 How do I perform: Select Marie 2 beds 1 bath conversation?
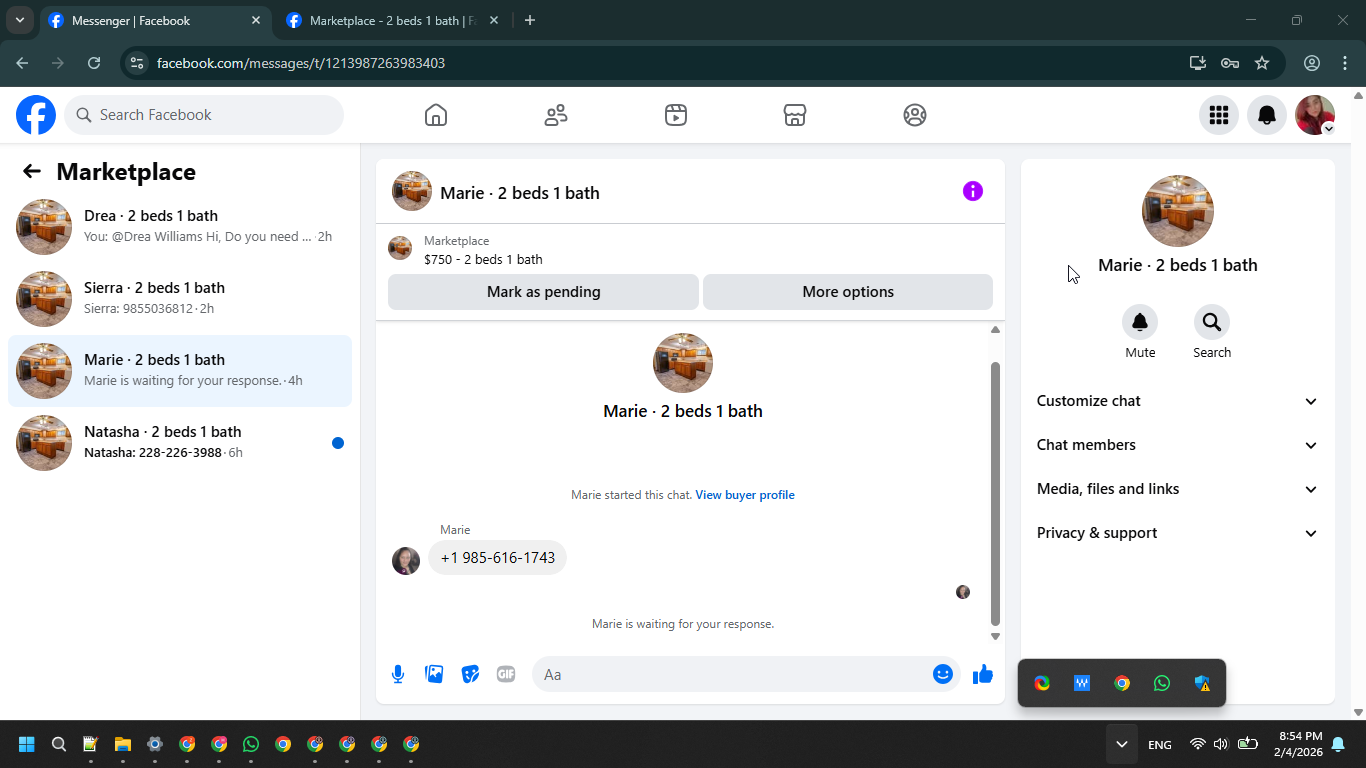[180, 371]
